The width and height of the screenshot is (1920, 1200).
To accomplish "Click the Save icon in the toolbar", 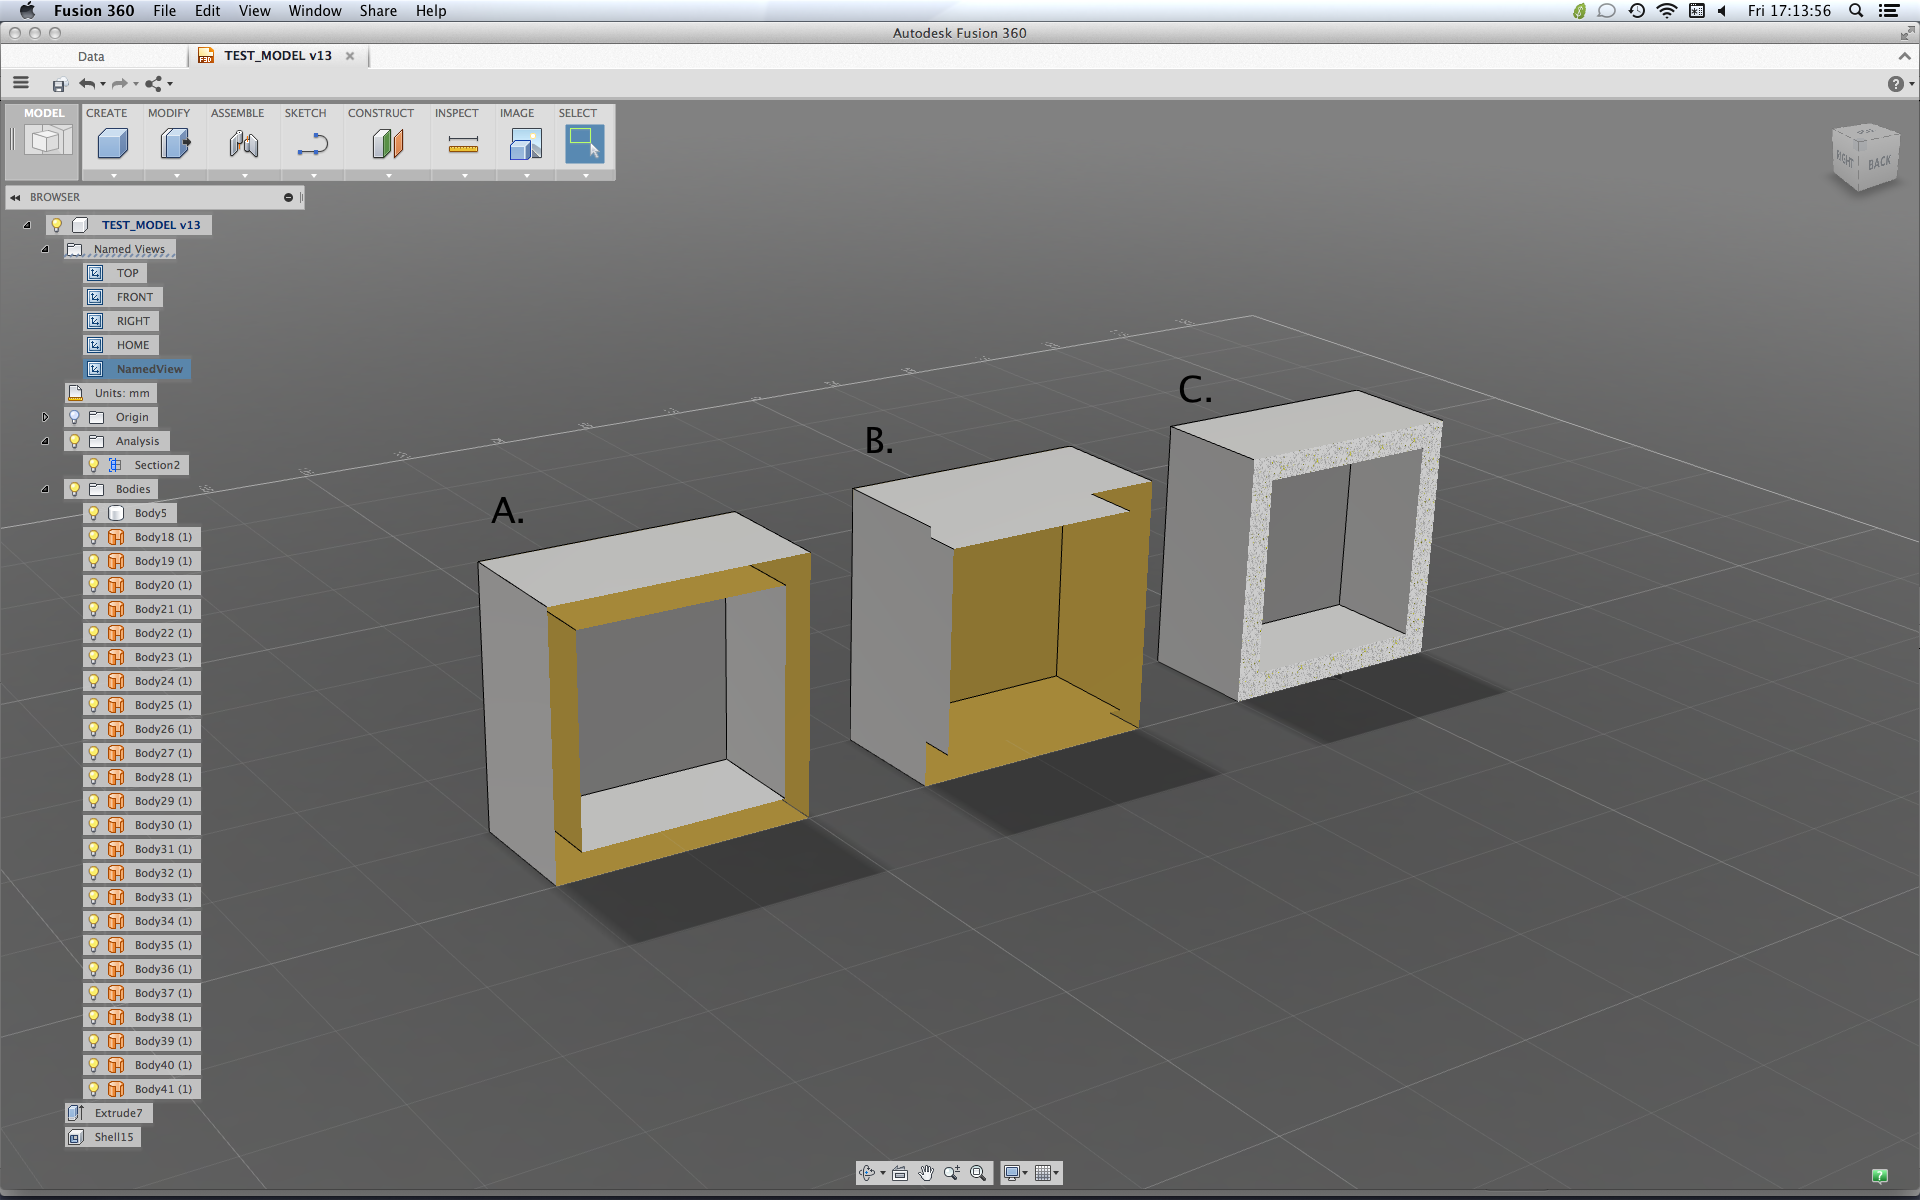I will point(59,85).
